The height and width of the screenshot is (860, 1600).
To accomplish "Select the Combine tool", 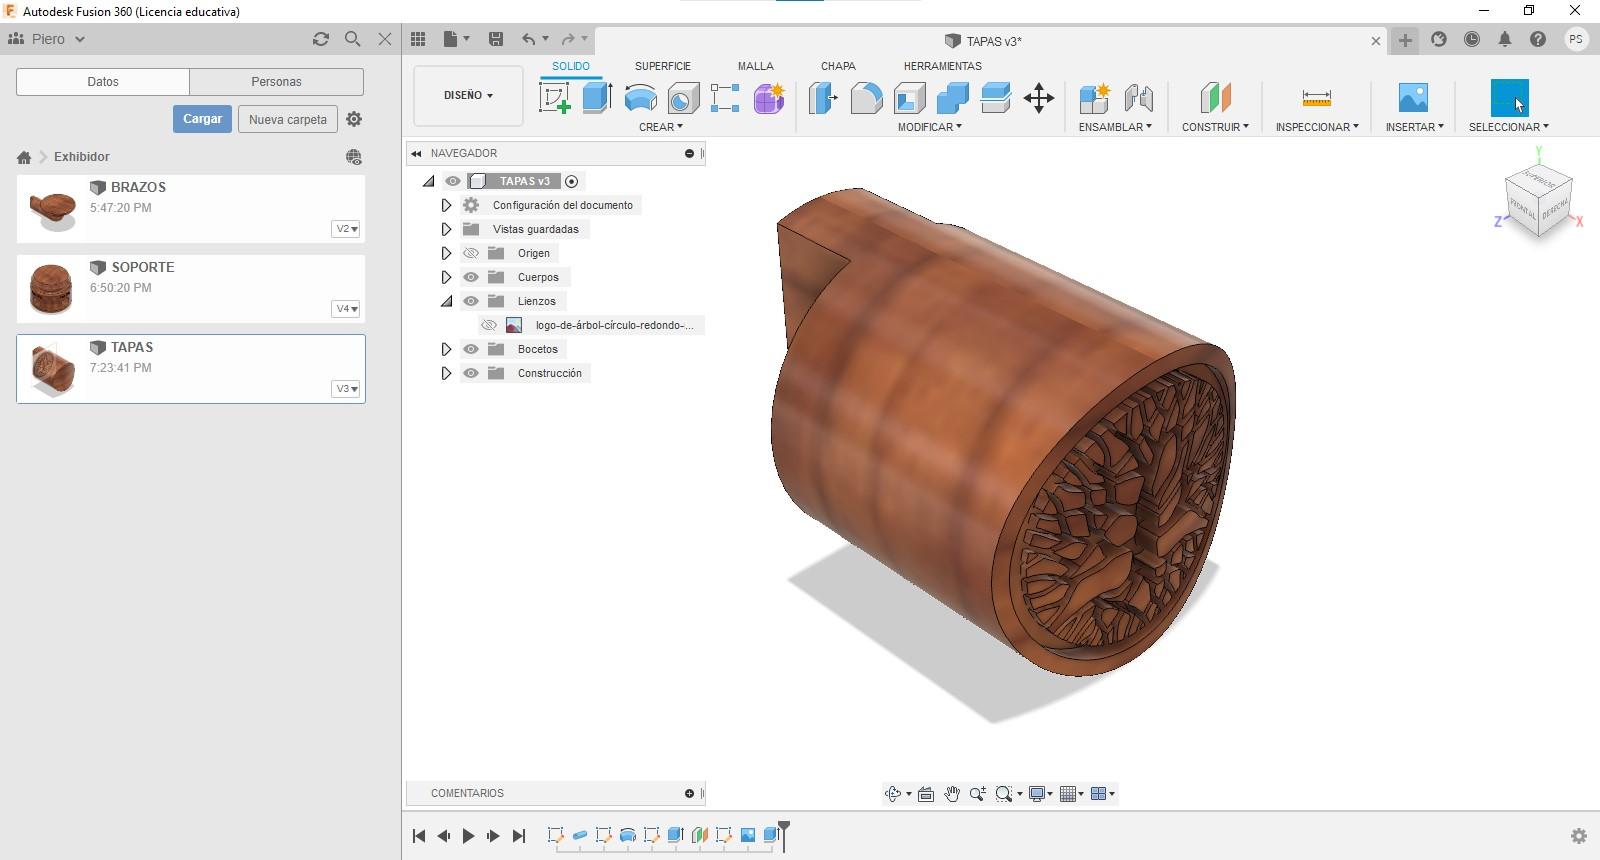I will pyautogui.click(x=952, y=98).
